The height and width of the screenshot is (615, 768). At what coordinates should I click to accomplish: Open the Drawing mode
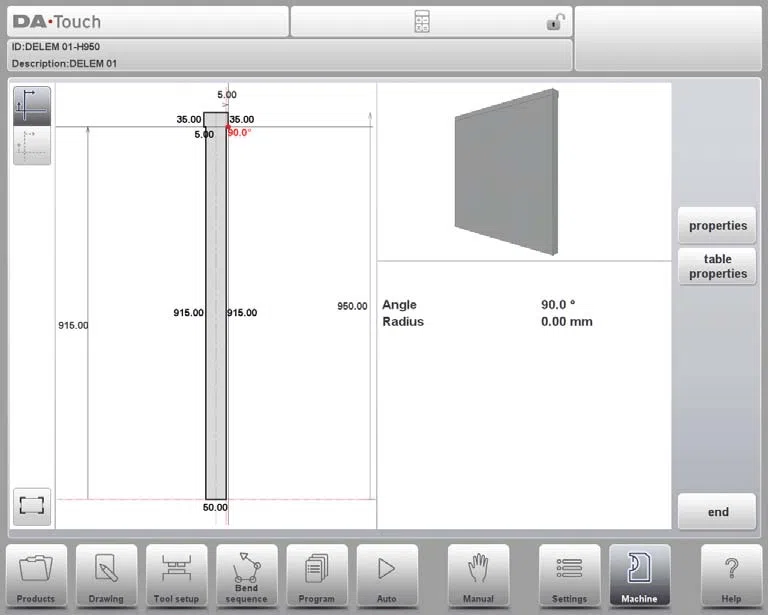click(x=106, y=576)
